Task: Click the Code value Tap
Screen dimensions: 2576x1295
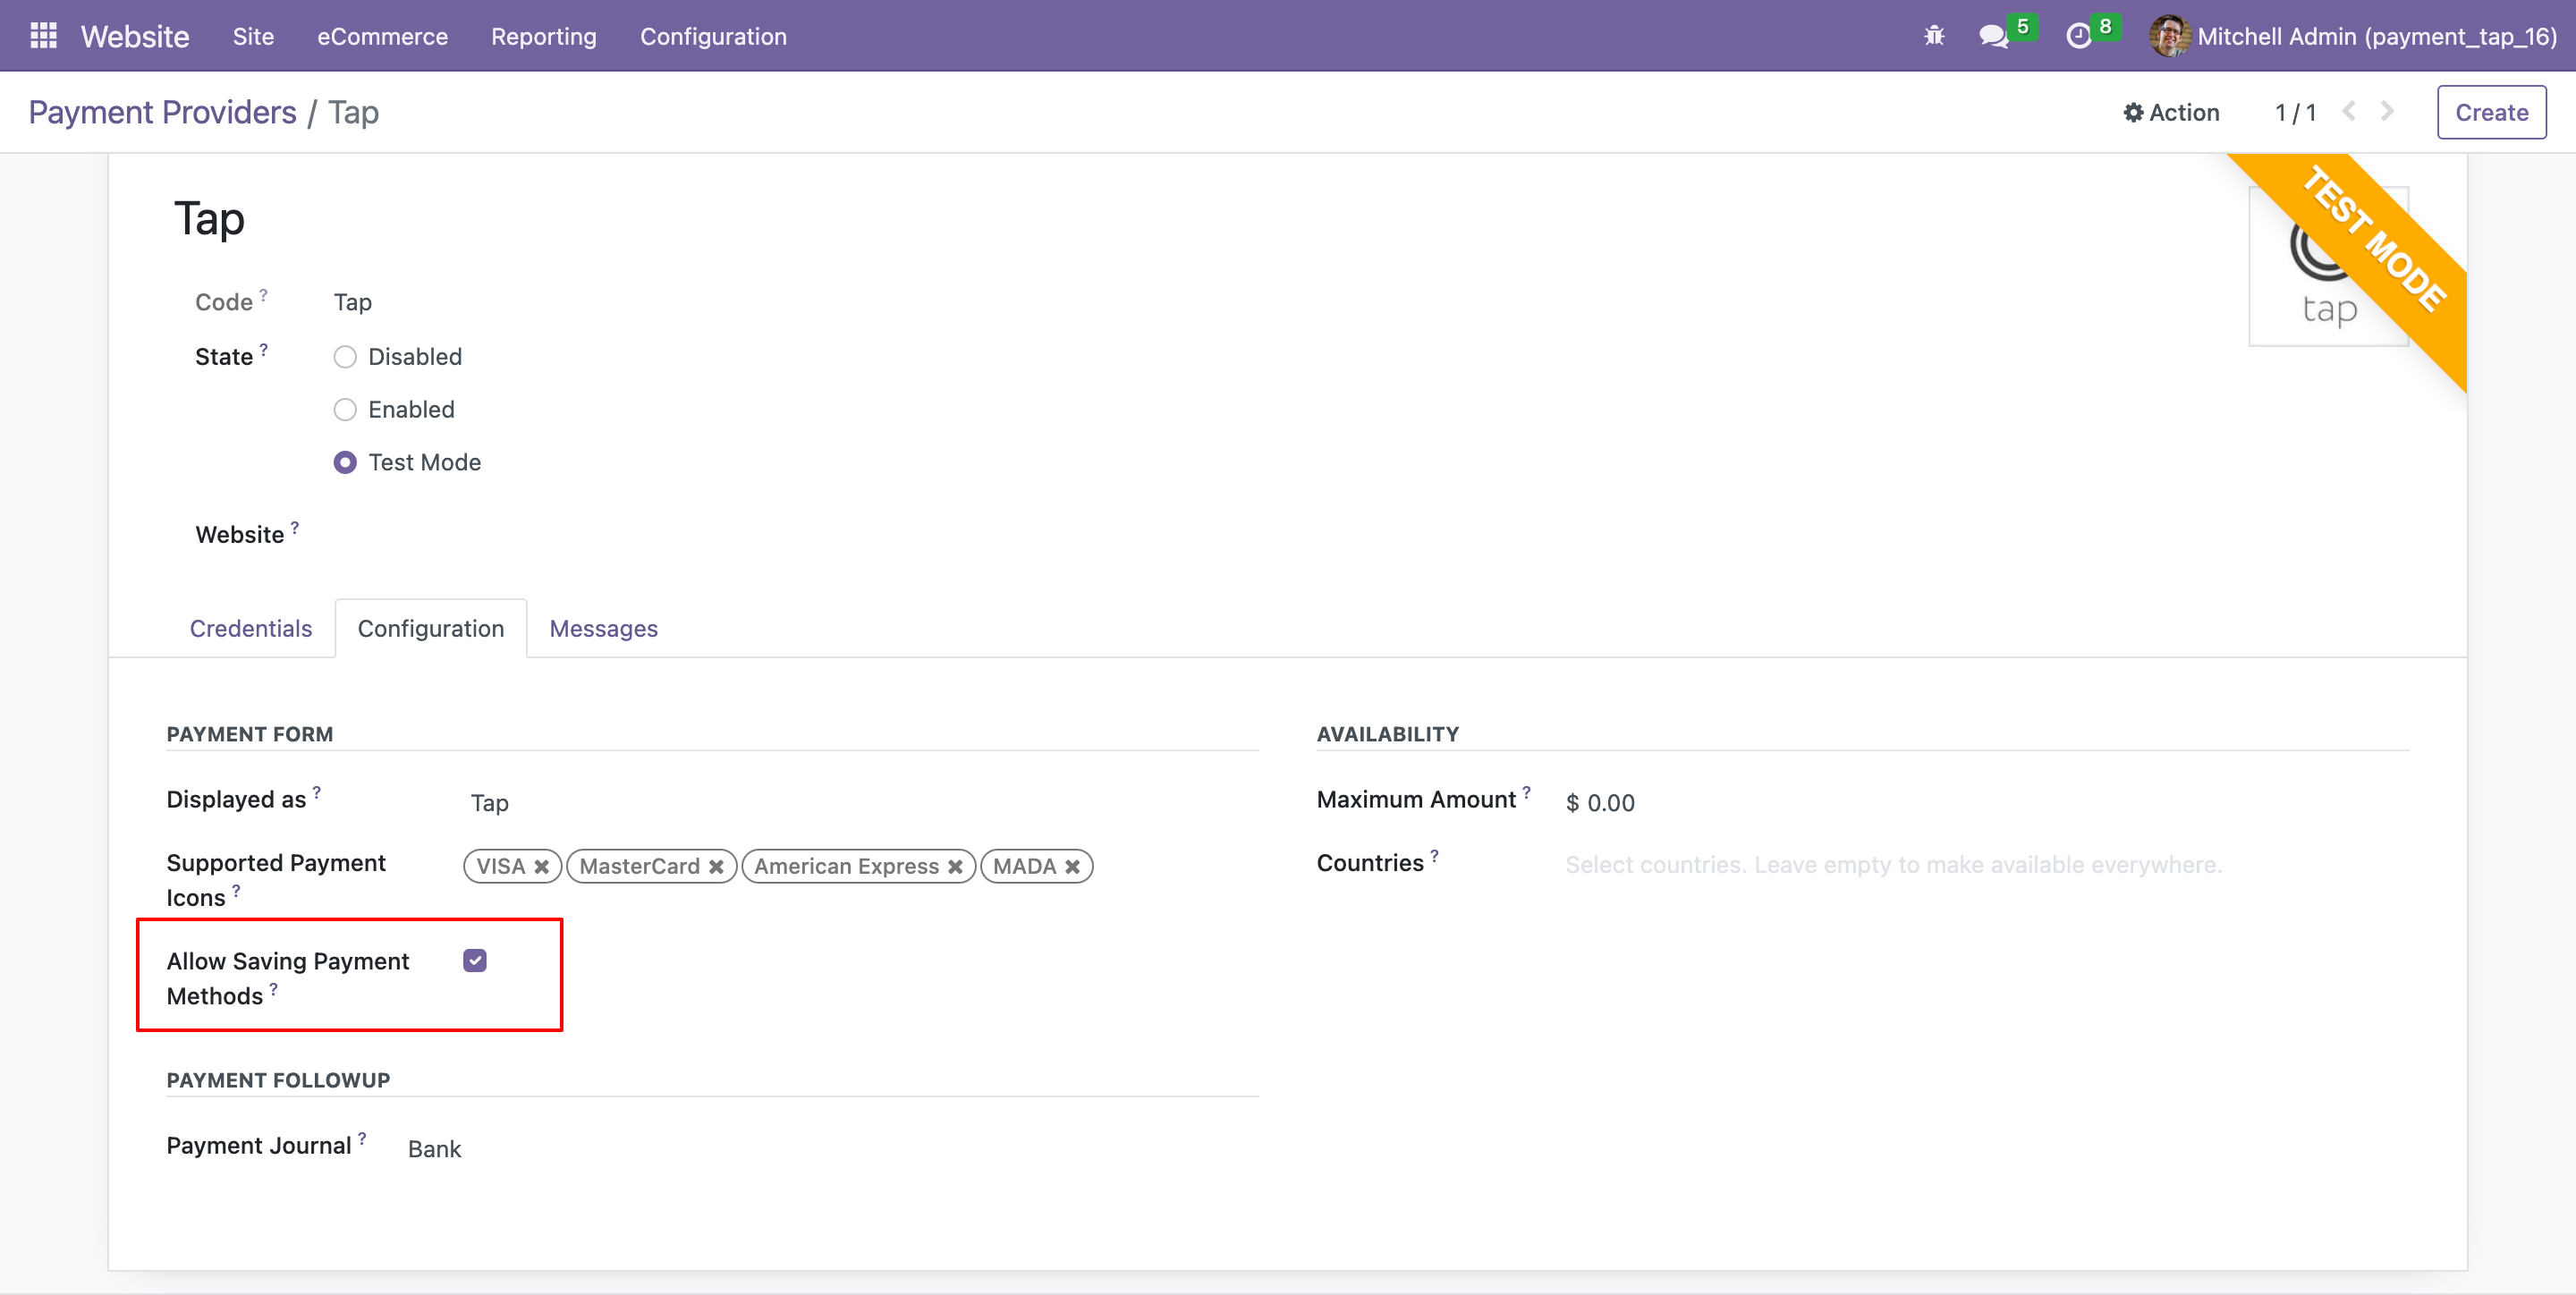Action: click(352, 302)
